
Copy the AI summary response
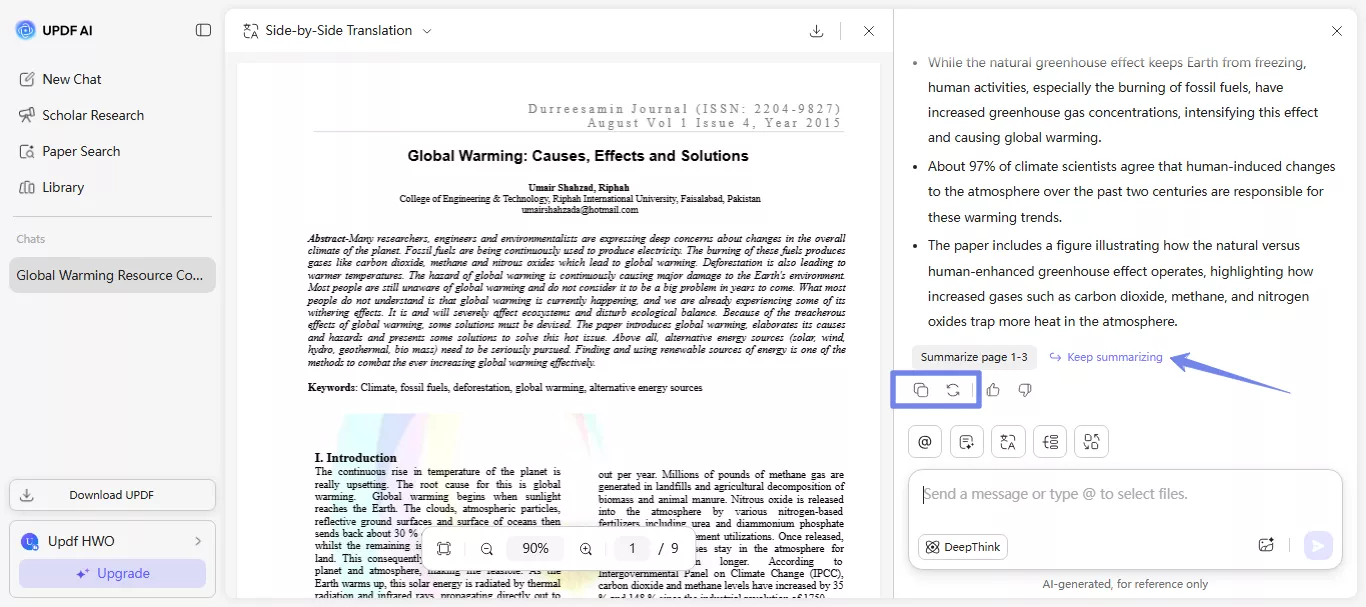(x=921, y=389)
